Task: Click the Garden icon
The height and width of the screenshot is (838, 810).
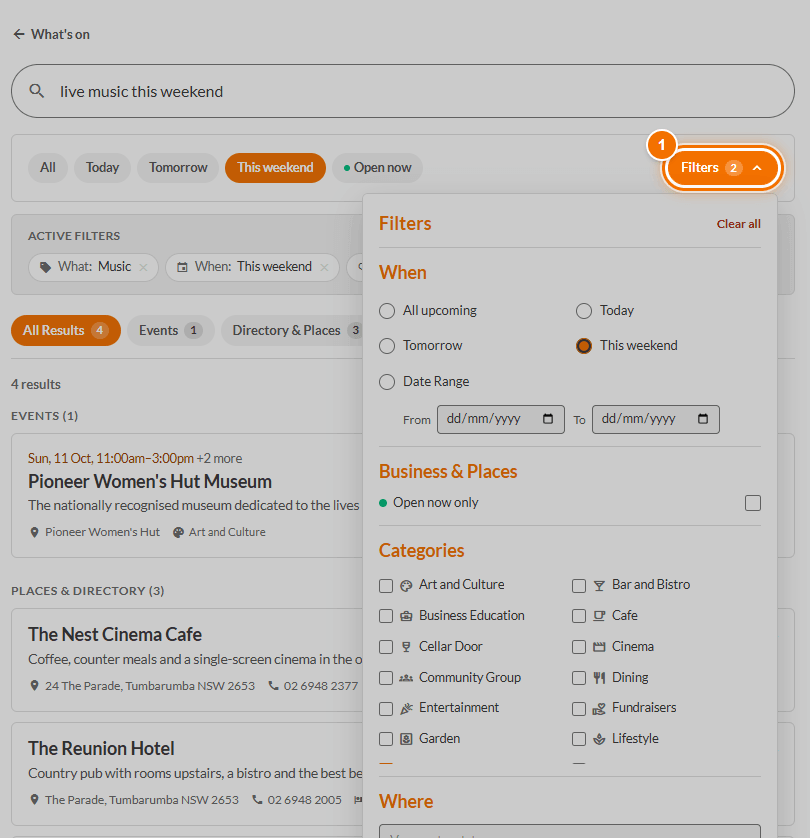Action: (x=406, y=739)
